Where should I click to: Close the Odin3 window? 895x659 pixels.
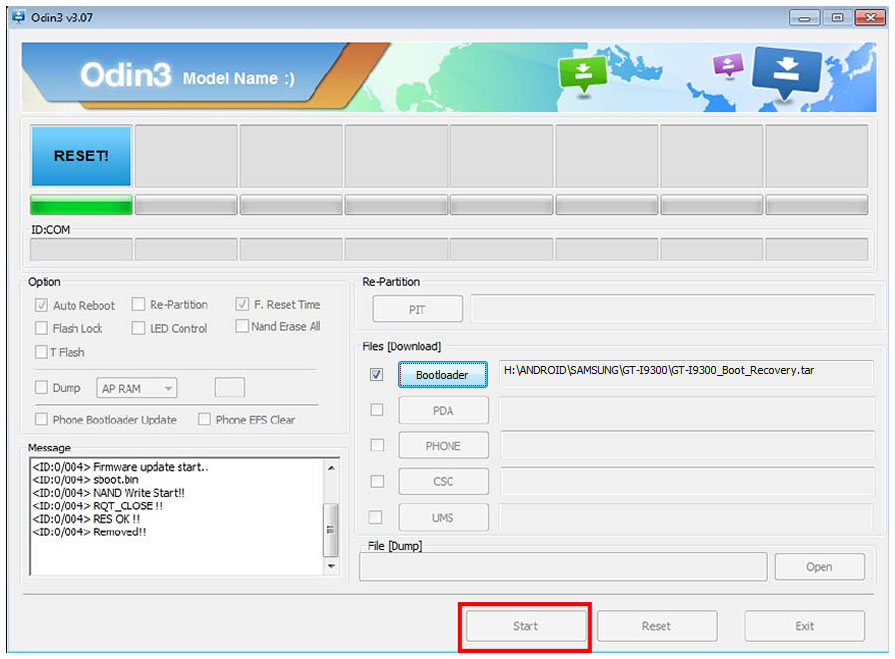tap(870, 18)
